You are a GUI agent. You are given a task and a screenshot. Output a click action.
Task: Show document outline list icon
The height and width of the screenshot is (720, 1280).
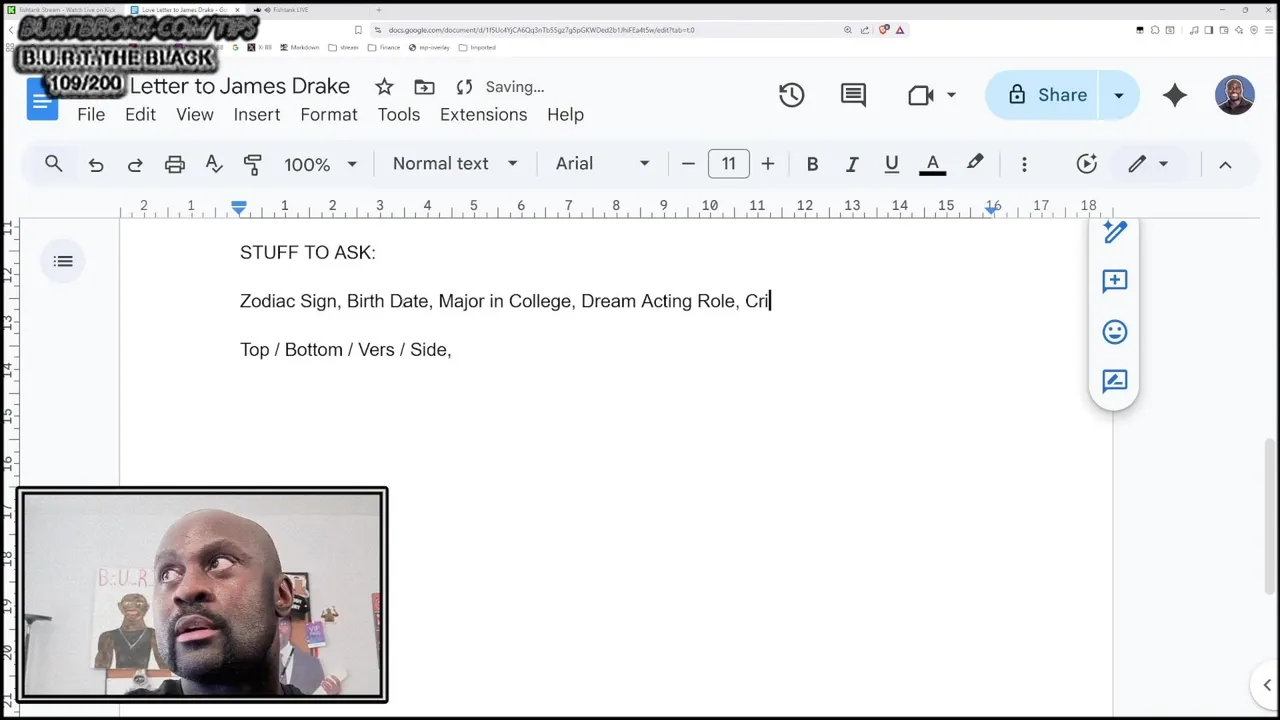[x=63, y=262]
